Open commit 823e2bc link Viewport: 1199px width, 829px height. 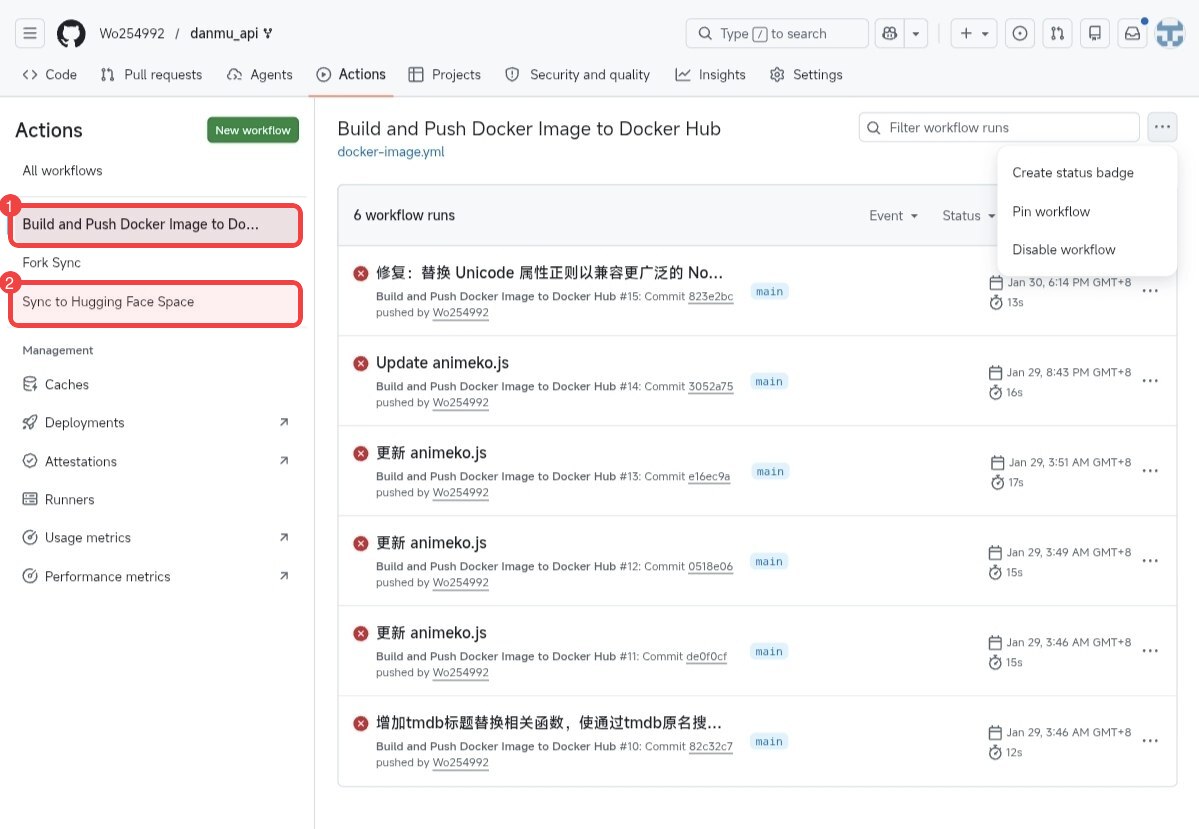[710, 297]
